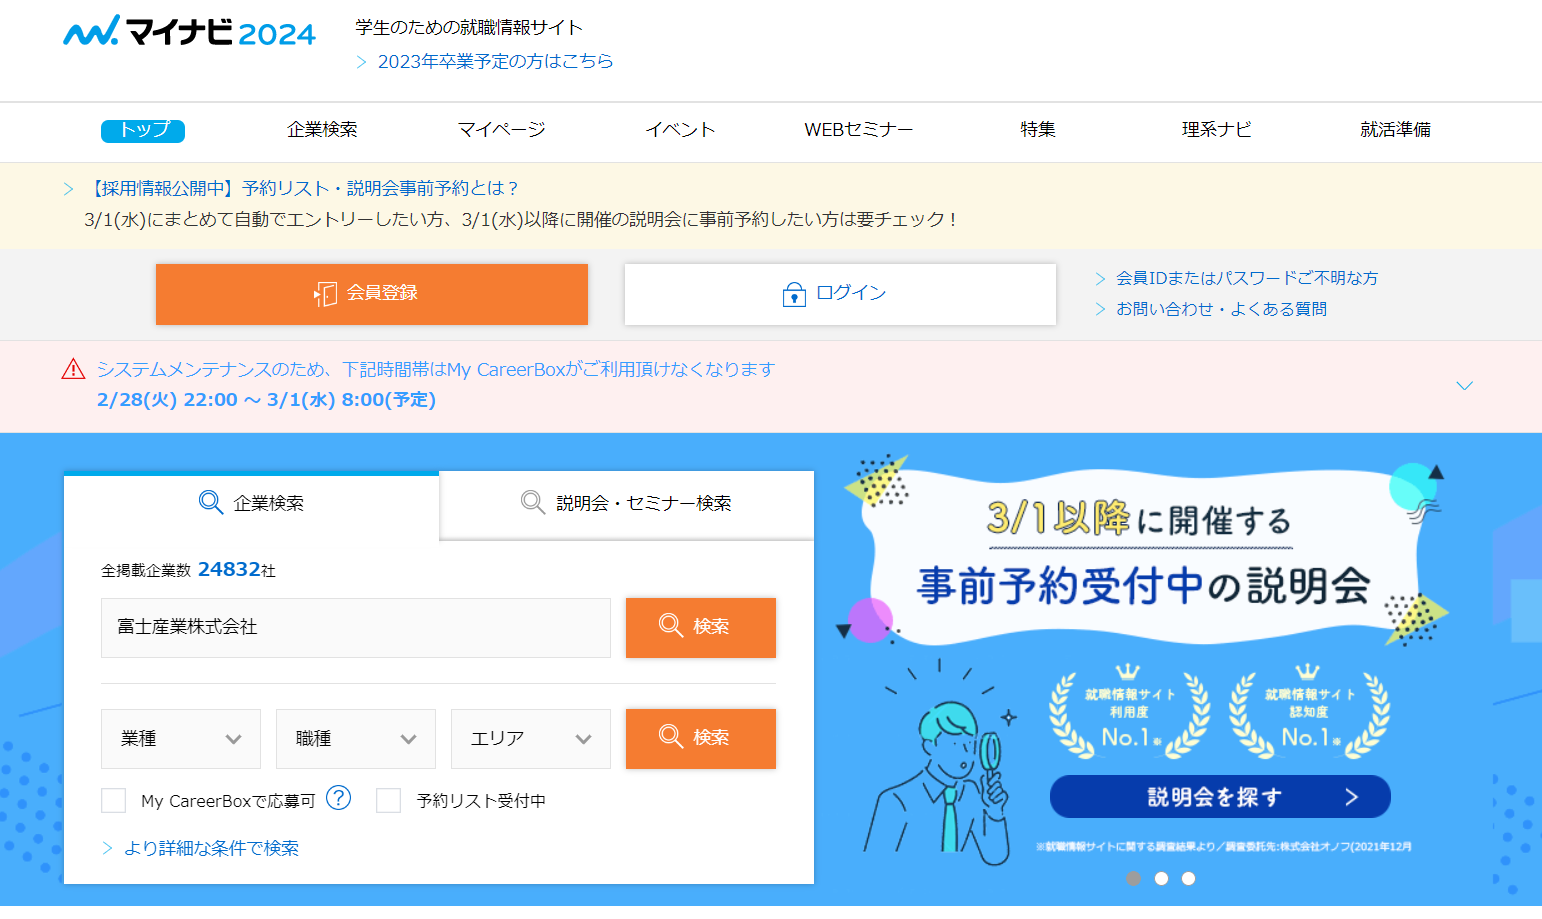Click the 全掲載企業数 24832社 text
The image size is (1542, 919).
[x=188, y=570]
